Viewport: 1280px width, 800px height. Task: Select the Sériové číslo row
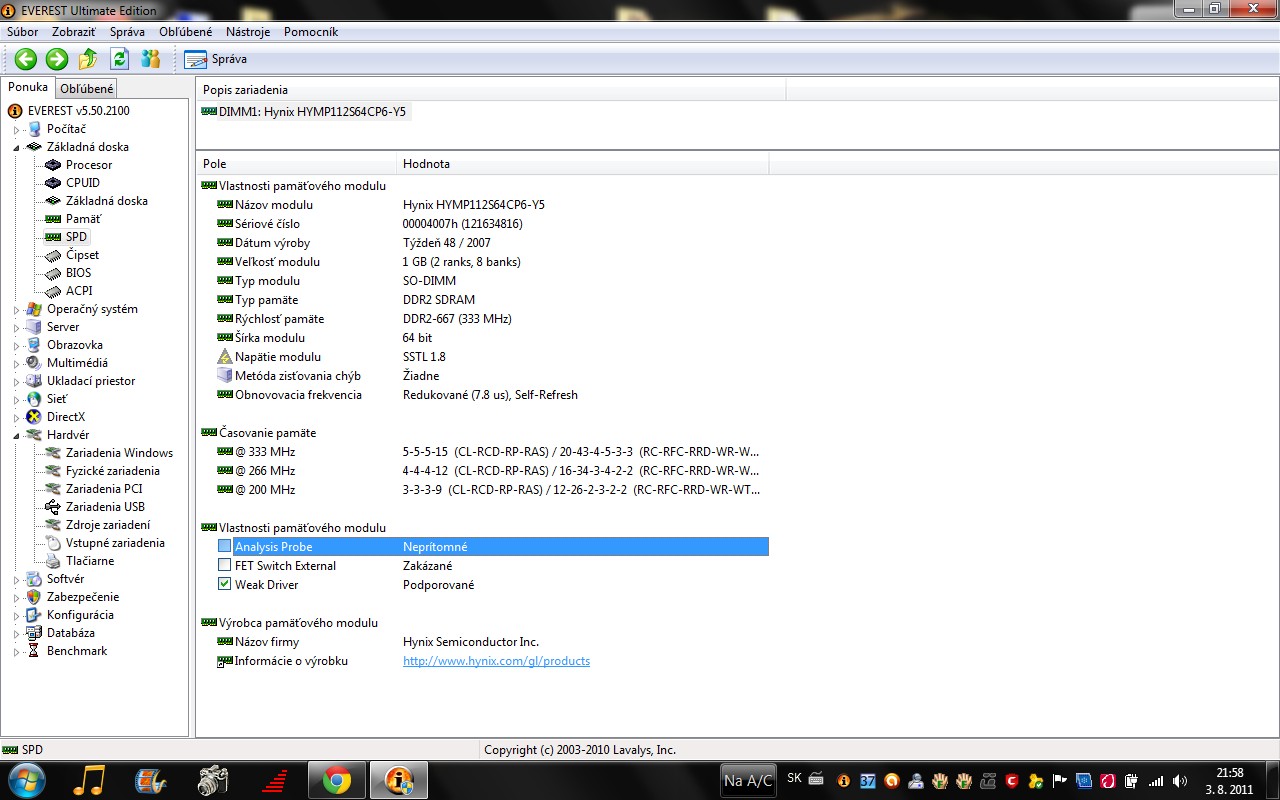tap(483, 224)
